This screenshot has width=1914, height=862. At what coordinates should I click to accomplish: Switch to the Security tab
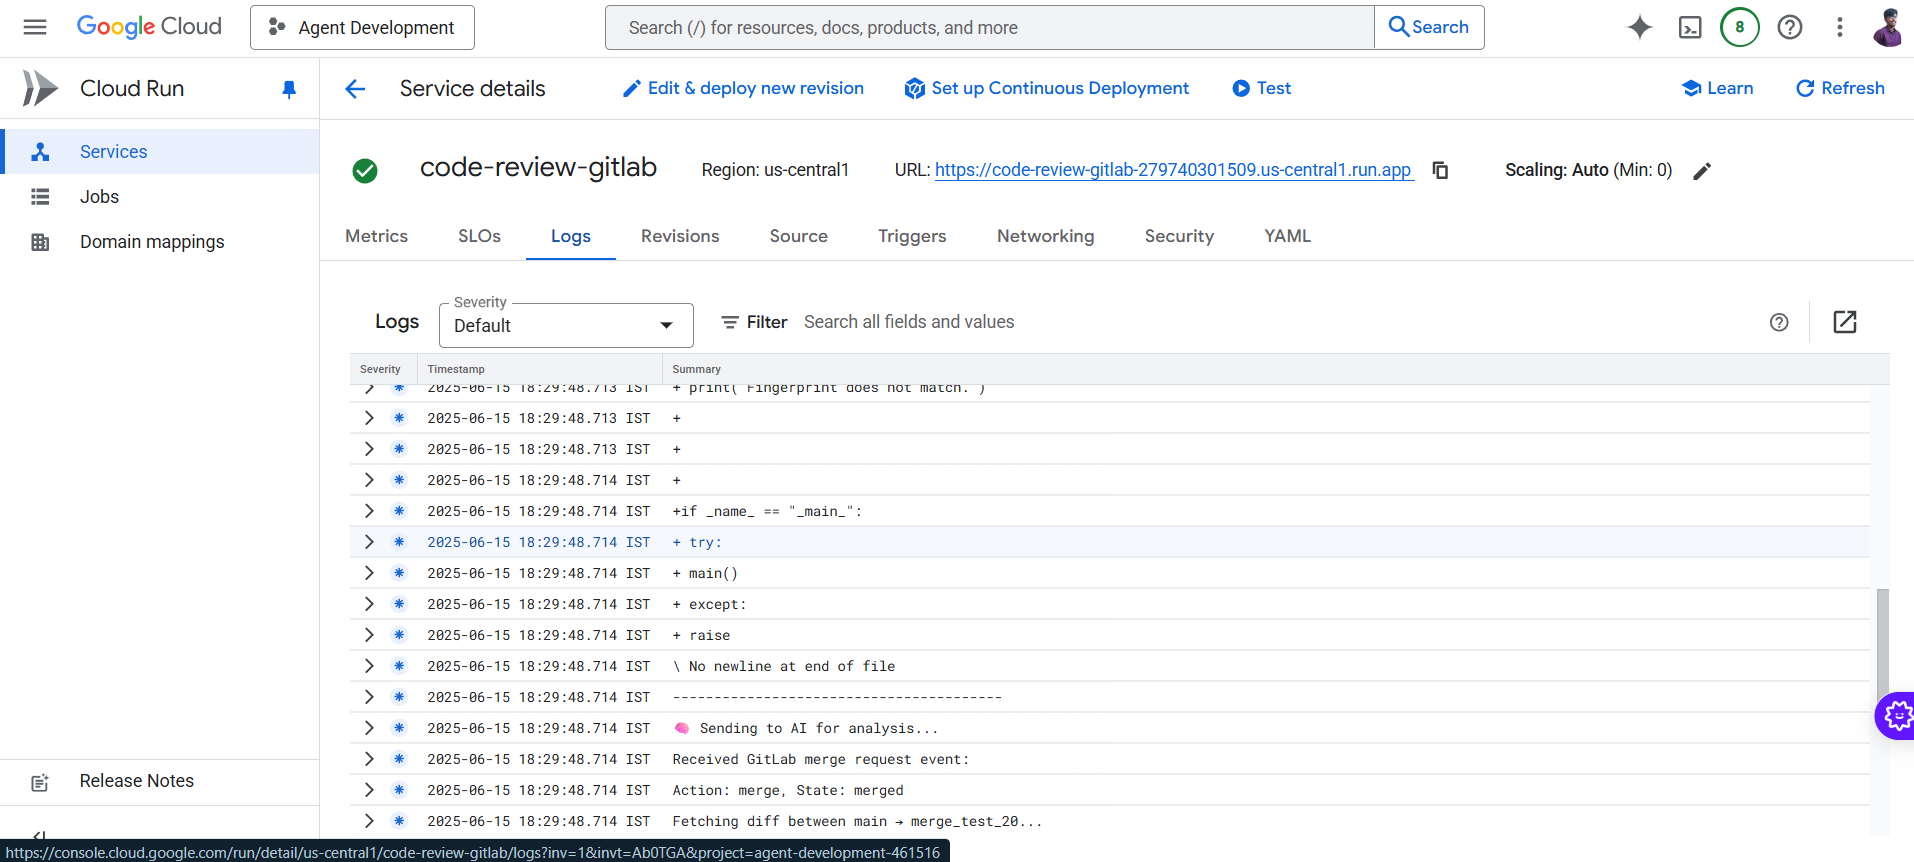(x=1179, y=236)
